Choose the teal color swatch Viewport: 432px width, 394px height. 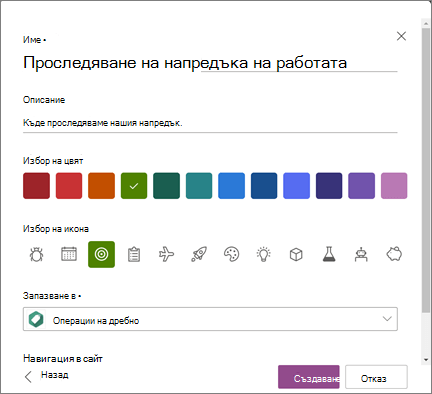tap(199, 186)
